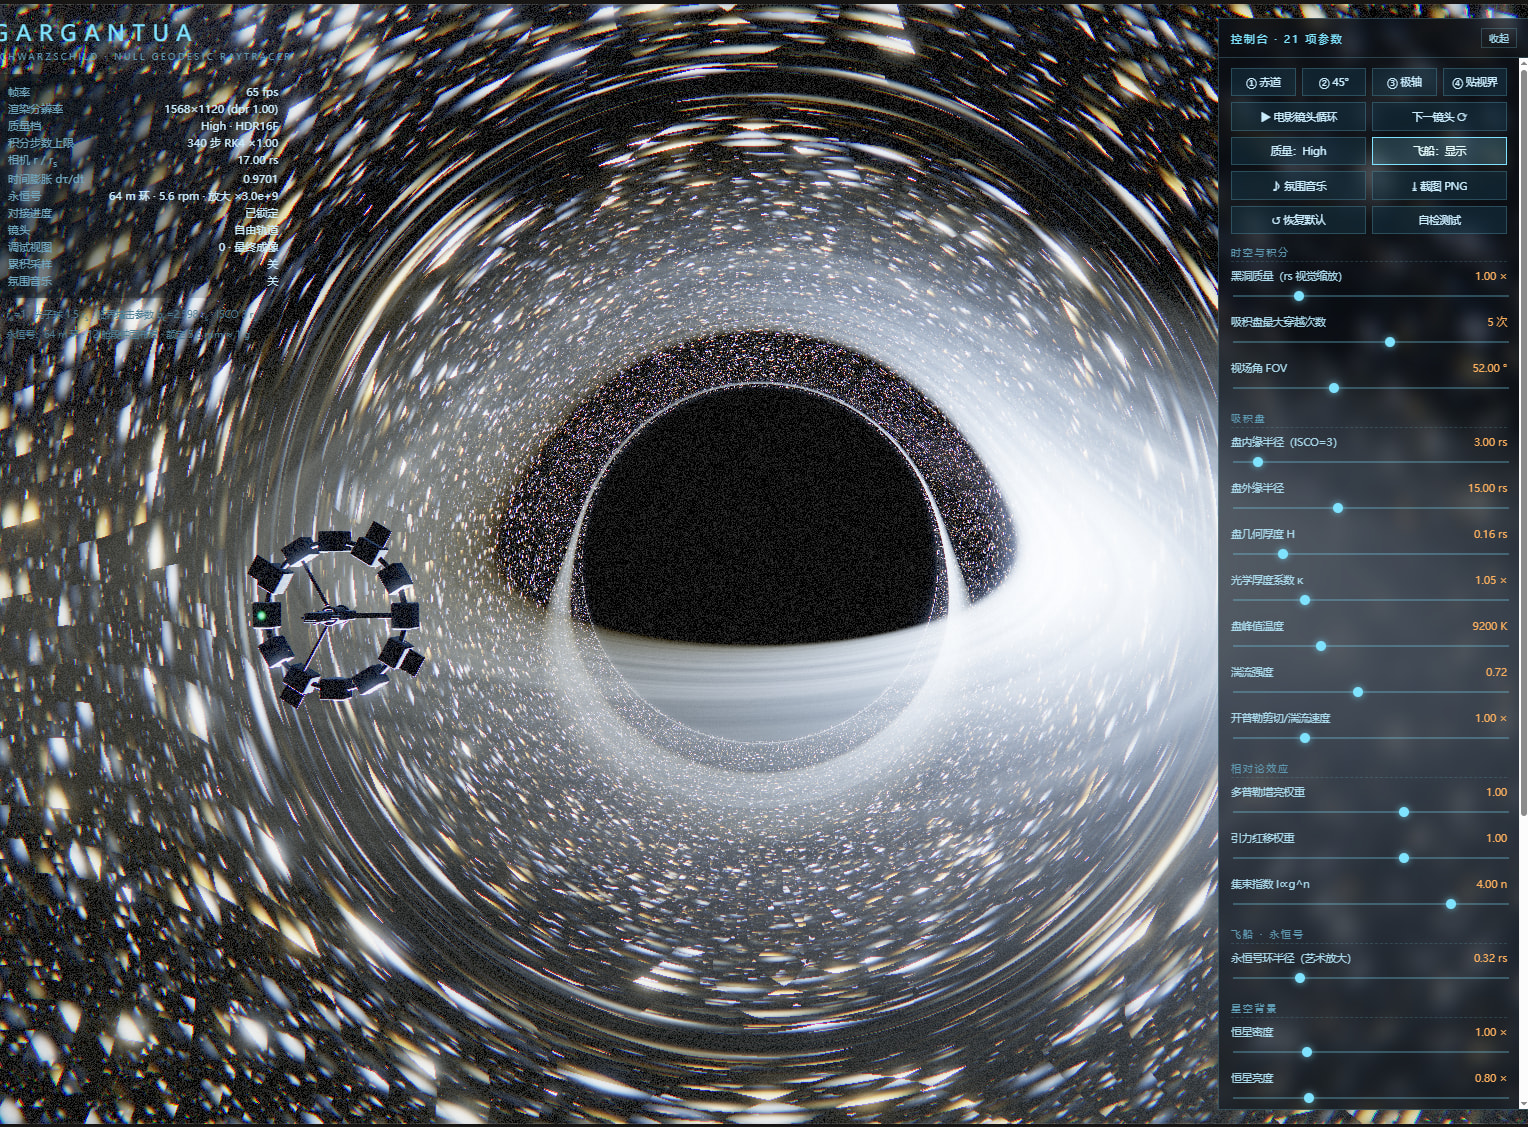
Task: Reset parameters with 恢复默认
Action: [1298, 220]
